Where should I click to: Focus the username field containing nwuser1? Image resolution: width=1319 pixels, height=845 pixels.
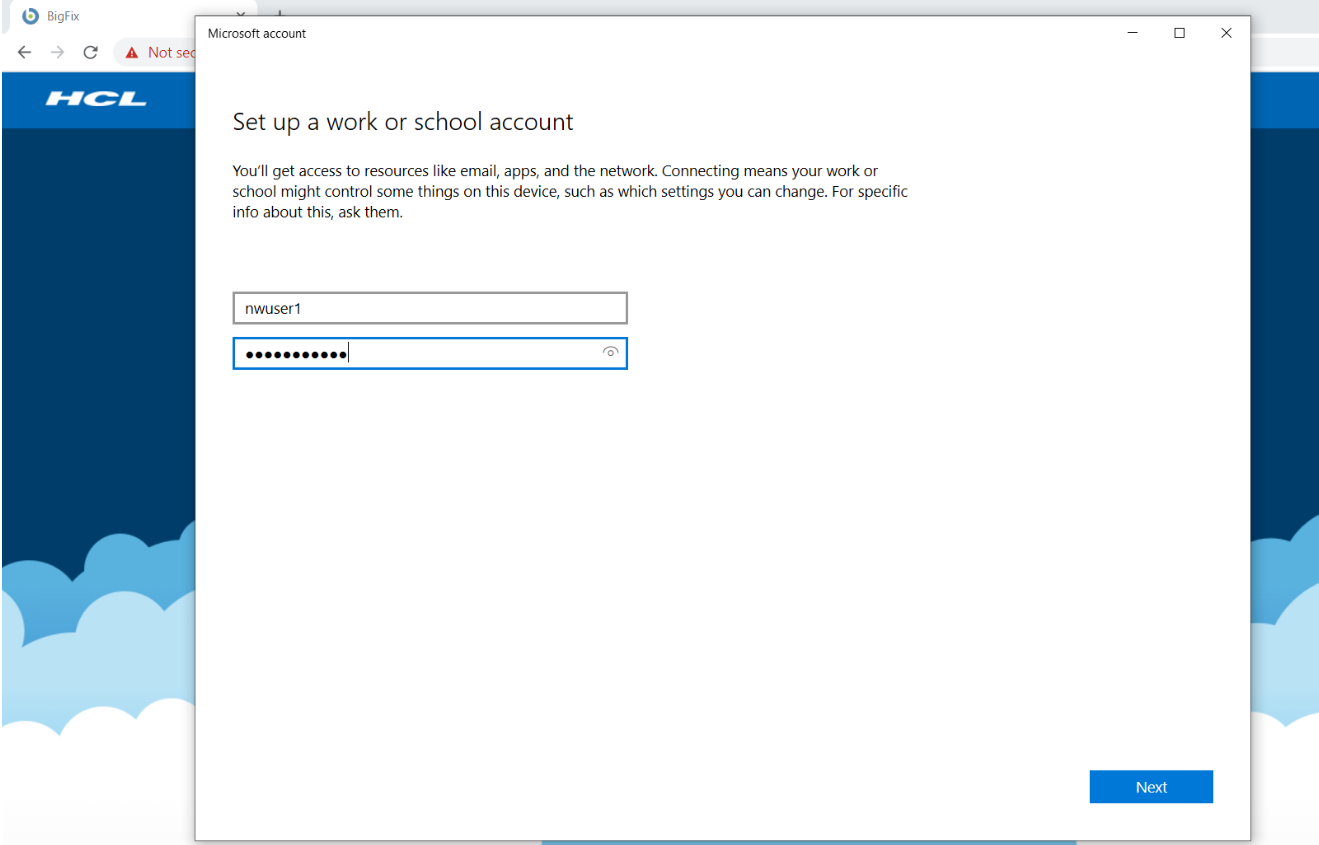pyautogui.click(x=430, y=308)
